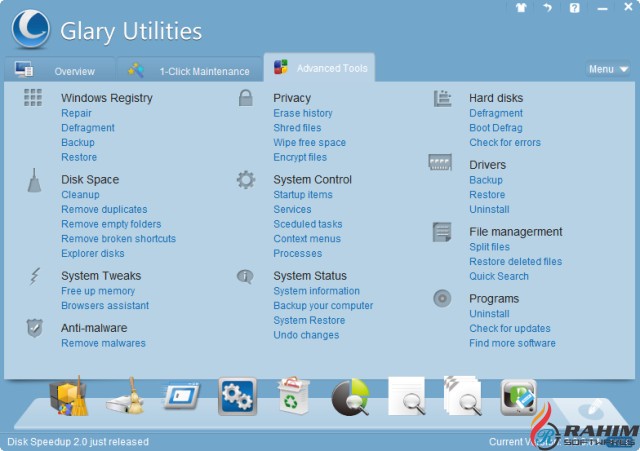
Task: Open the help question mark icon
Action: pyautogui.click(x=575, y=8)
